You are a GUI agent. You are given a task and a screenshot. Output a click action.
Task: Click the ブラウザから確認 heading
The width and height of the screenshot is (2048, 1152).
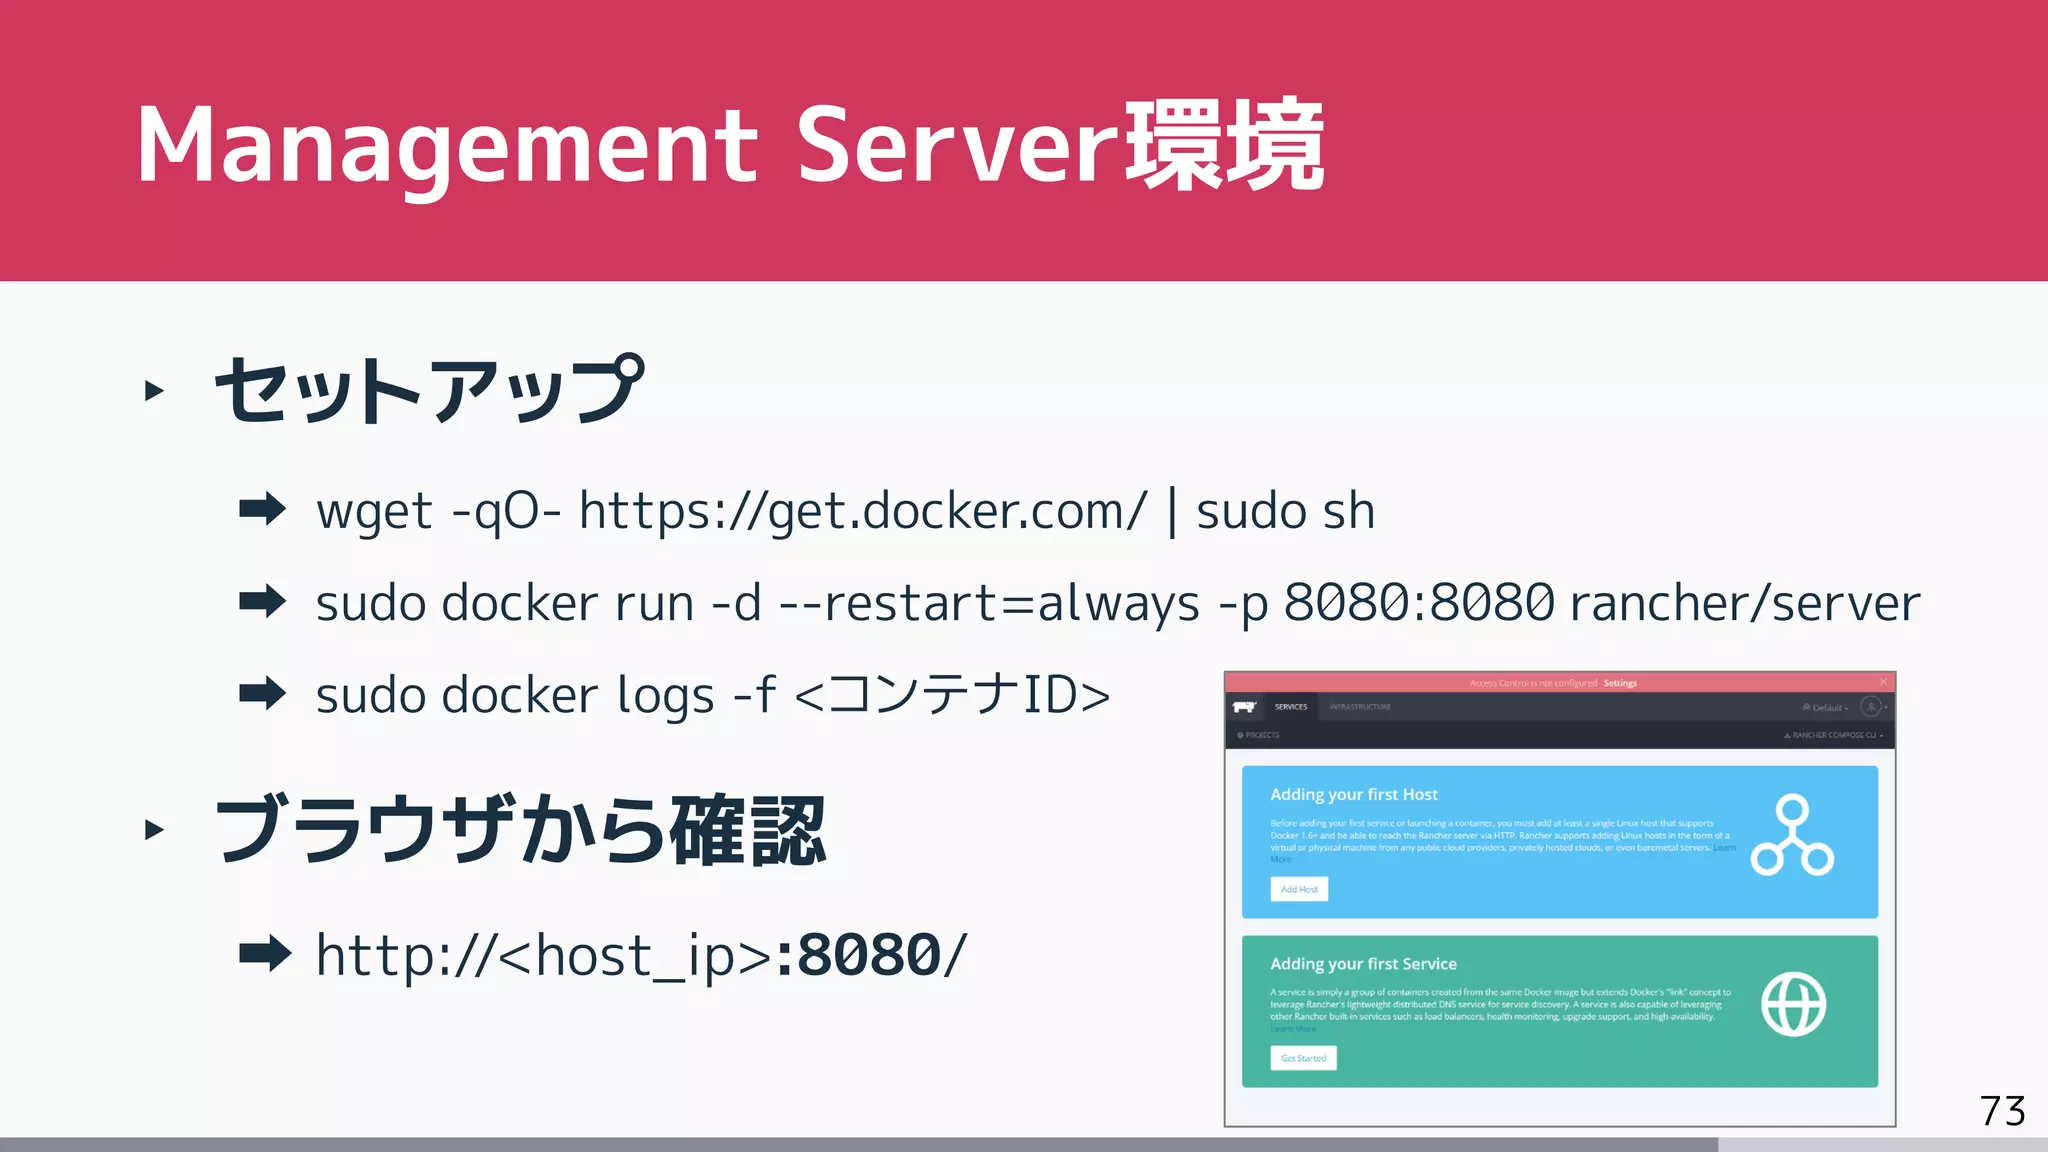point(520,830)
